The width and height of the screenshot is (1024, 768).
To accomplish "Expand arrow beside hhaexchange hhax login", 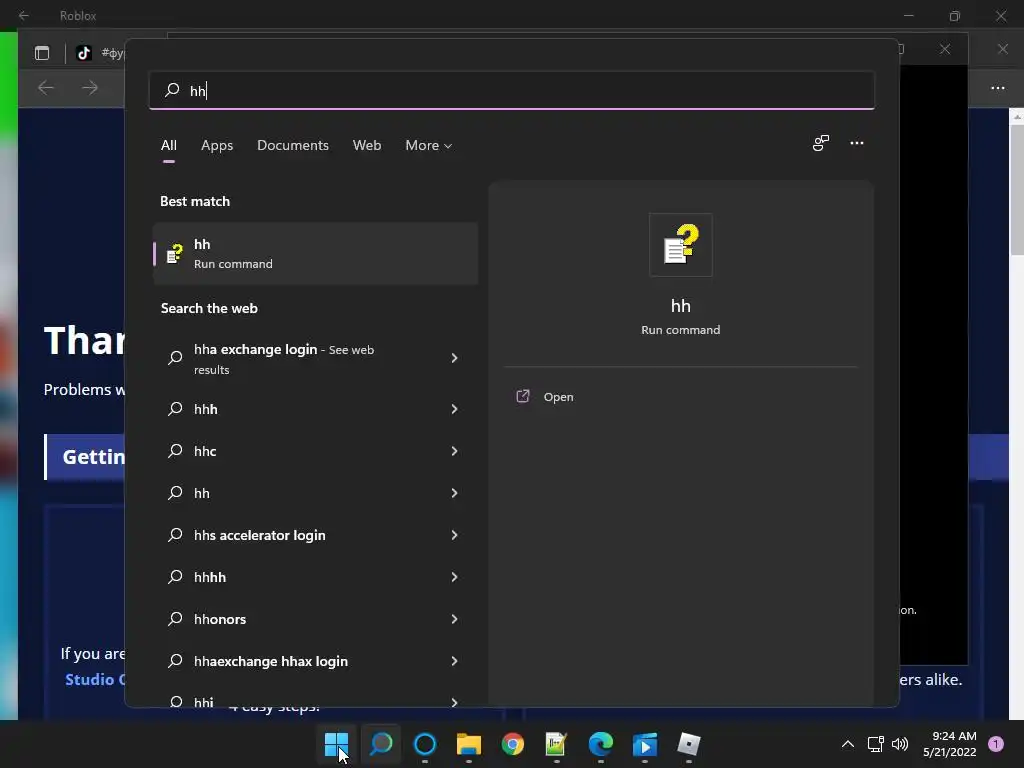I will [x=455, y=661].
